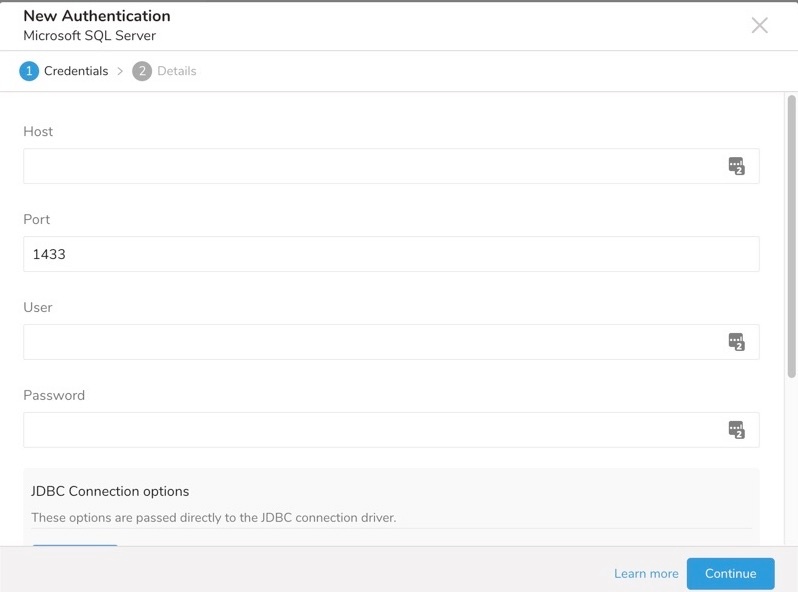Click the vertical scrollbar thumb
Image resolution: width=798 pixels, height=592 pixels.
click(791, 235)
